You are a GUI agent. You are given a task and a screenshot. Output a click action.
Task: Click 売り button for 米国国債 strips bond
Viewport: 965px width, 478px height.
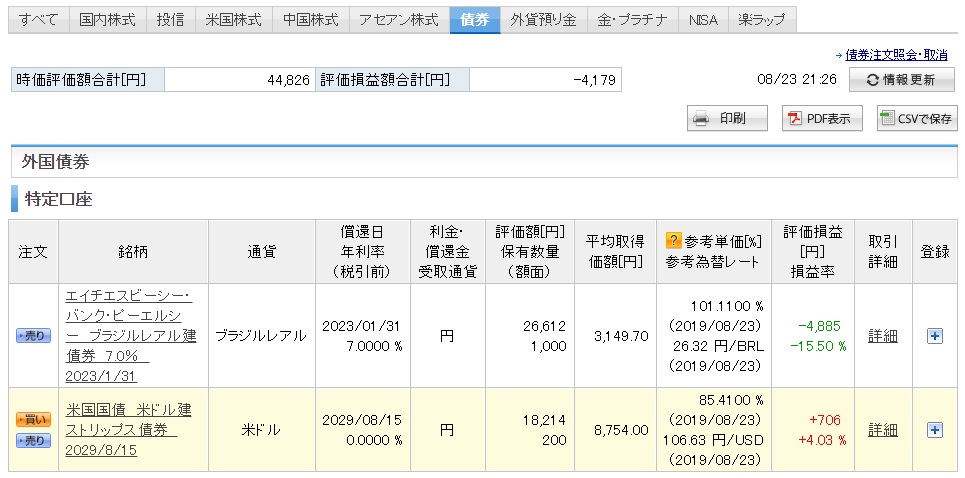[x=33, y=440]
